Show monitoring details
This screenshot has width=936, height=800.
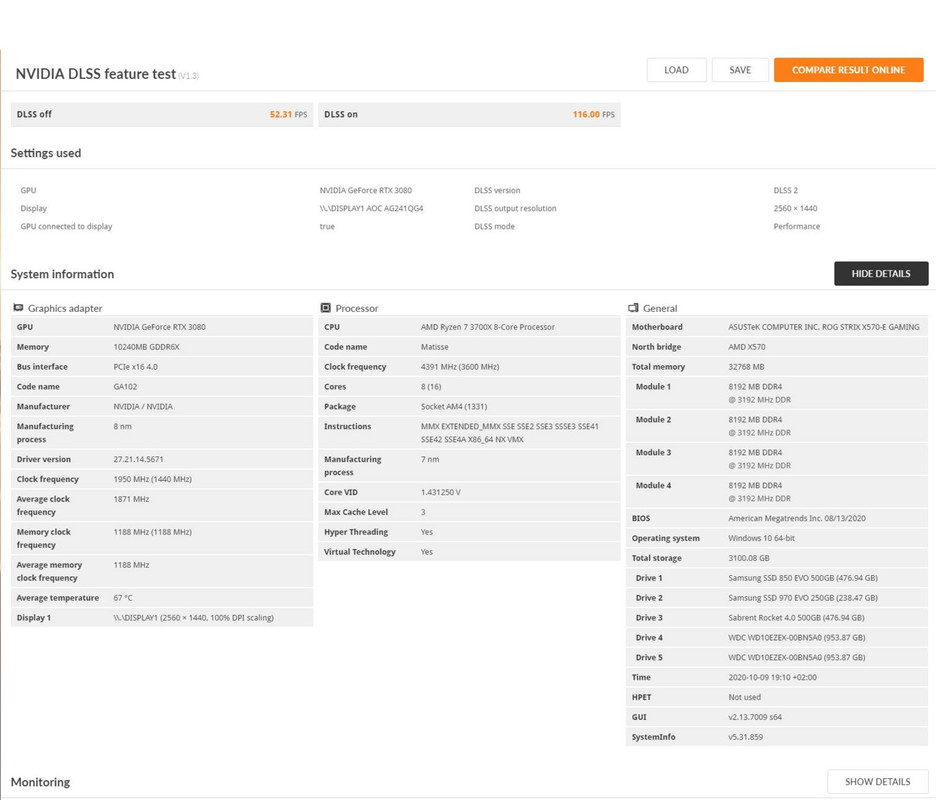pos(878,781)
